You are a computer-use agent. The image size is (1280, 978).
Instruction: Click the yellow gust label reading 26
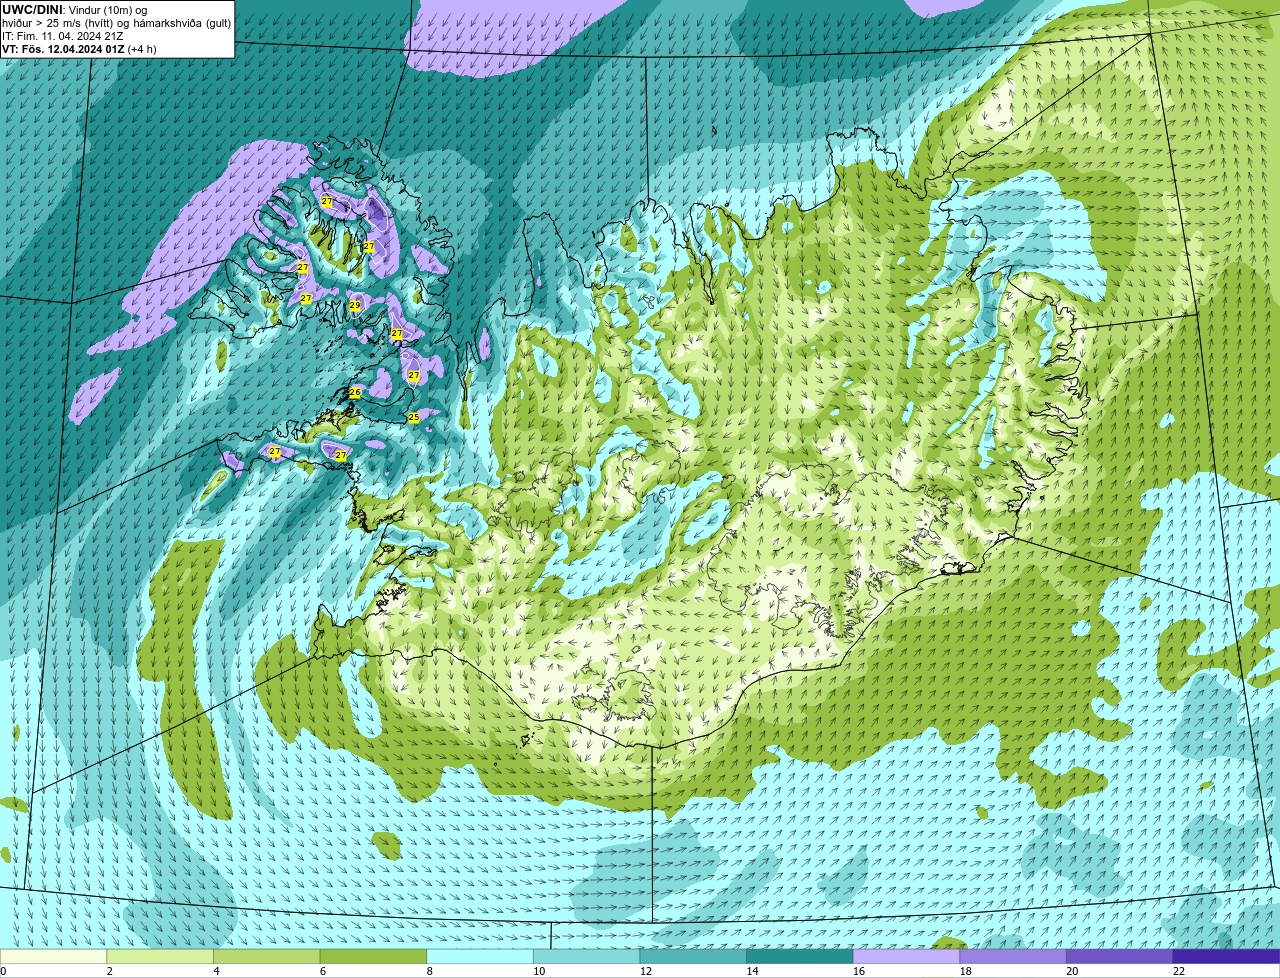[x=354, y=393]
